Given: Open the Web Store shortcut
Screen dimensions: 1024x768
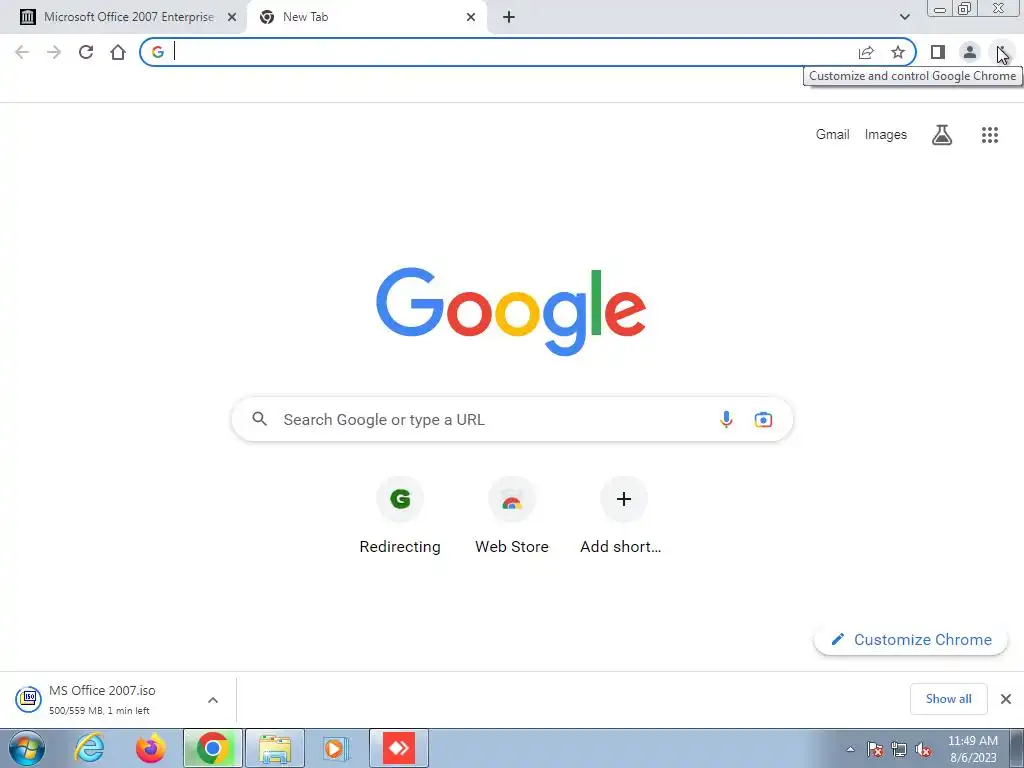Looking at the screenshot, I should coord(512,517).
